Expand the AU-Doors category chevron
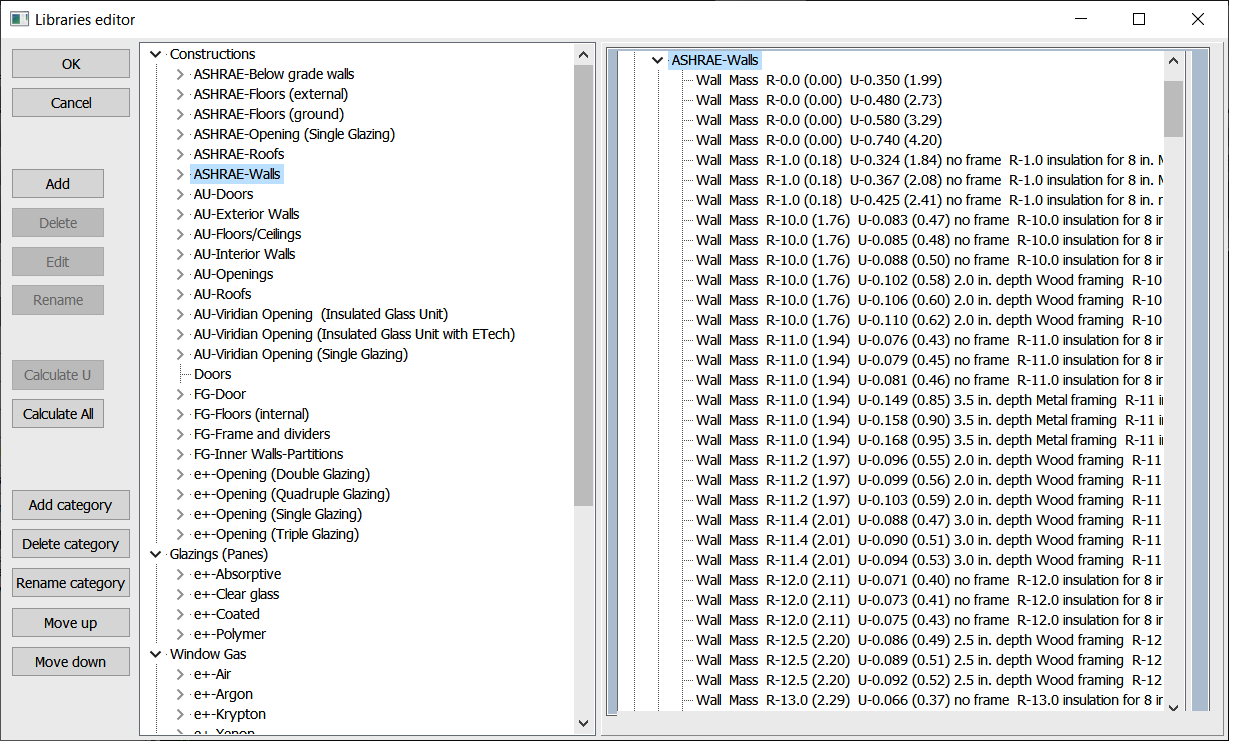 (x=180, y=194)
